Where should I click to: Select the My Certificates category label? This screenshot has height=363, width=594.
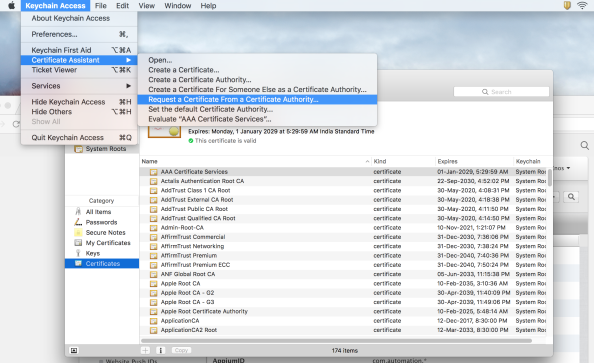(108, 243)
